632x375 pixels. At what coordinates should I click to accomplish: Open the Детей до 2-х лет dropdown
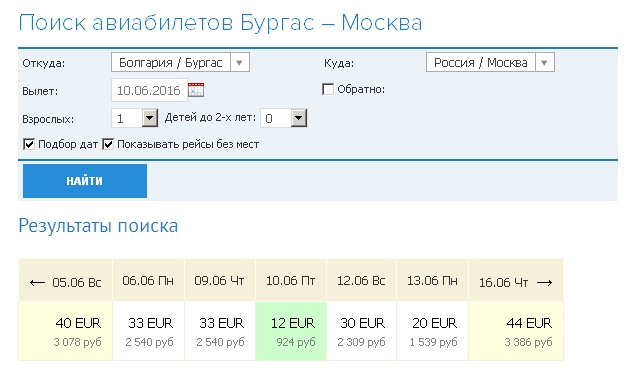click(x=299, y=118)
